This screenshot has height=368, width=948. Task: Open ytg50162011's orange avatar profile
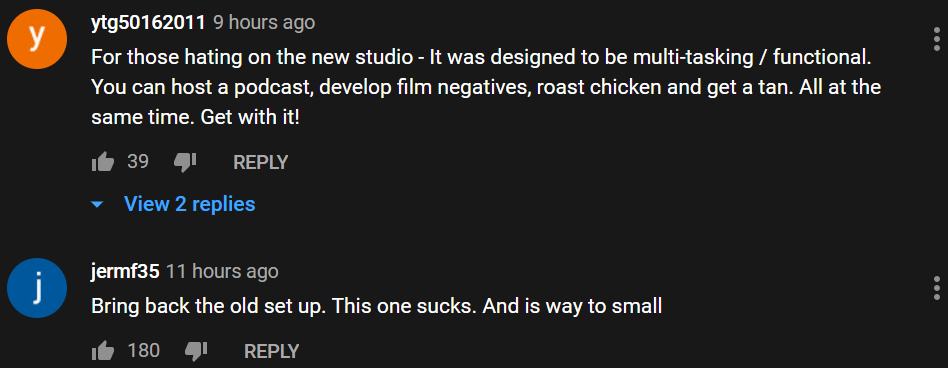pos(36,39)
